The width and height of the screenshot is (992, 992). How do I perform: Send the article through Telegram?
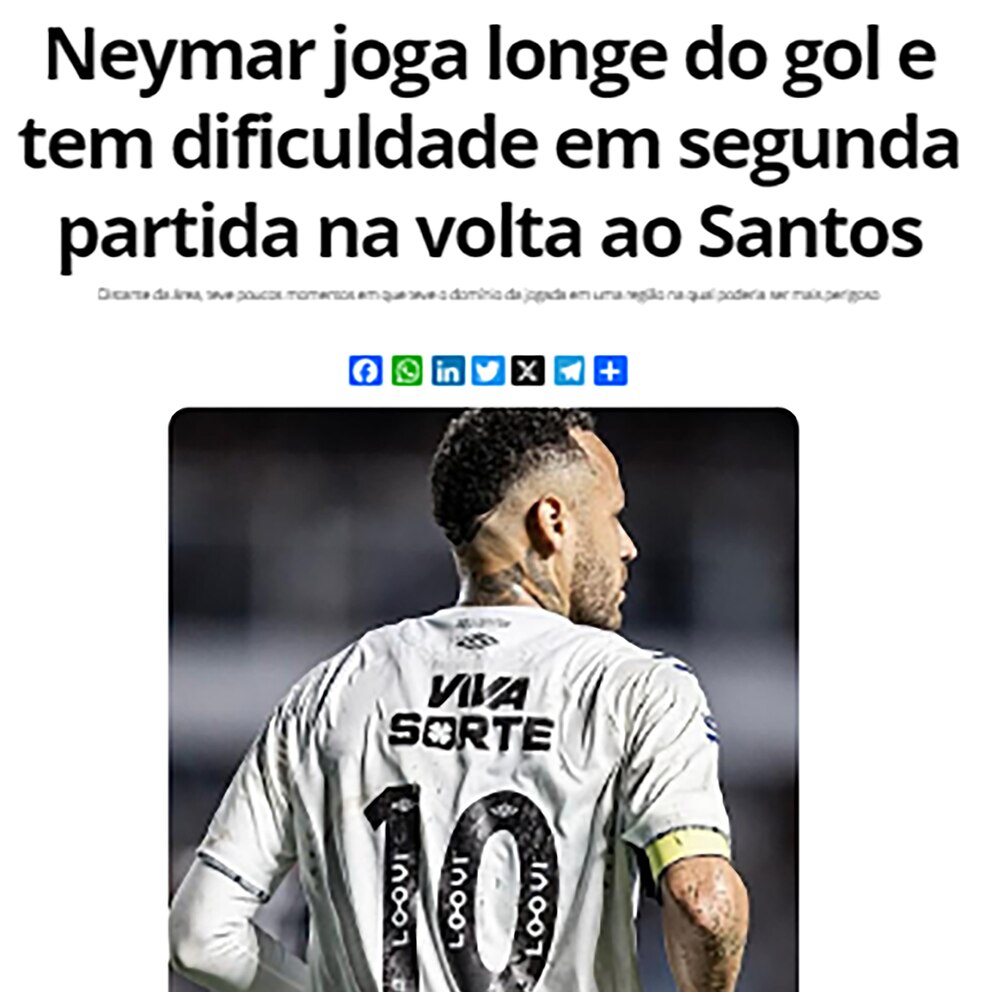569,371
